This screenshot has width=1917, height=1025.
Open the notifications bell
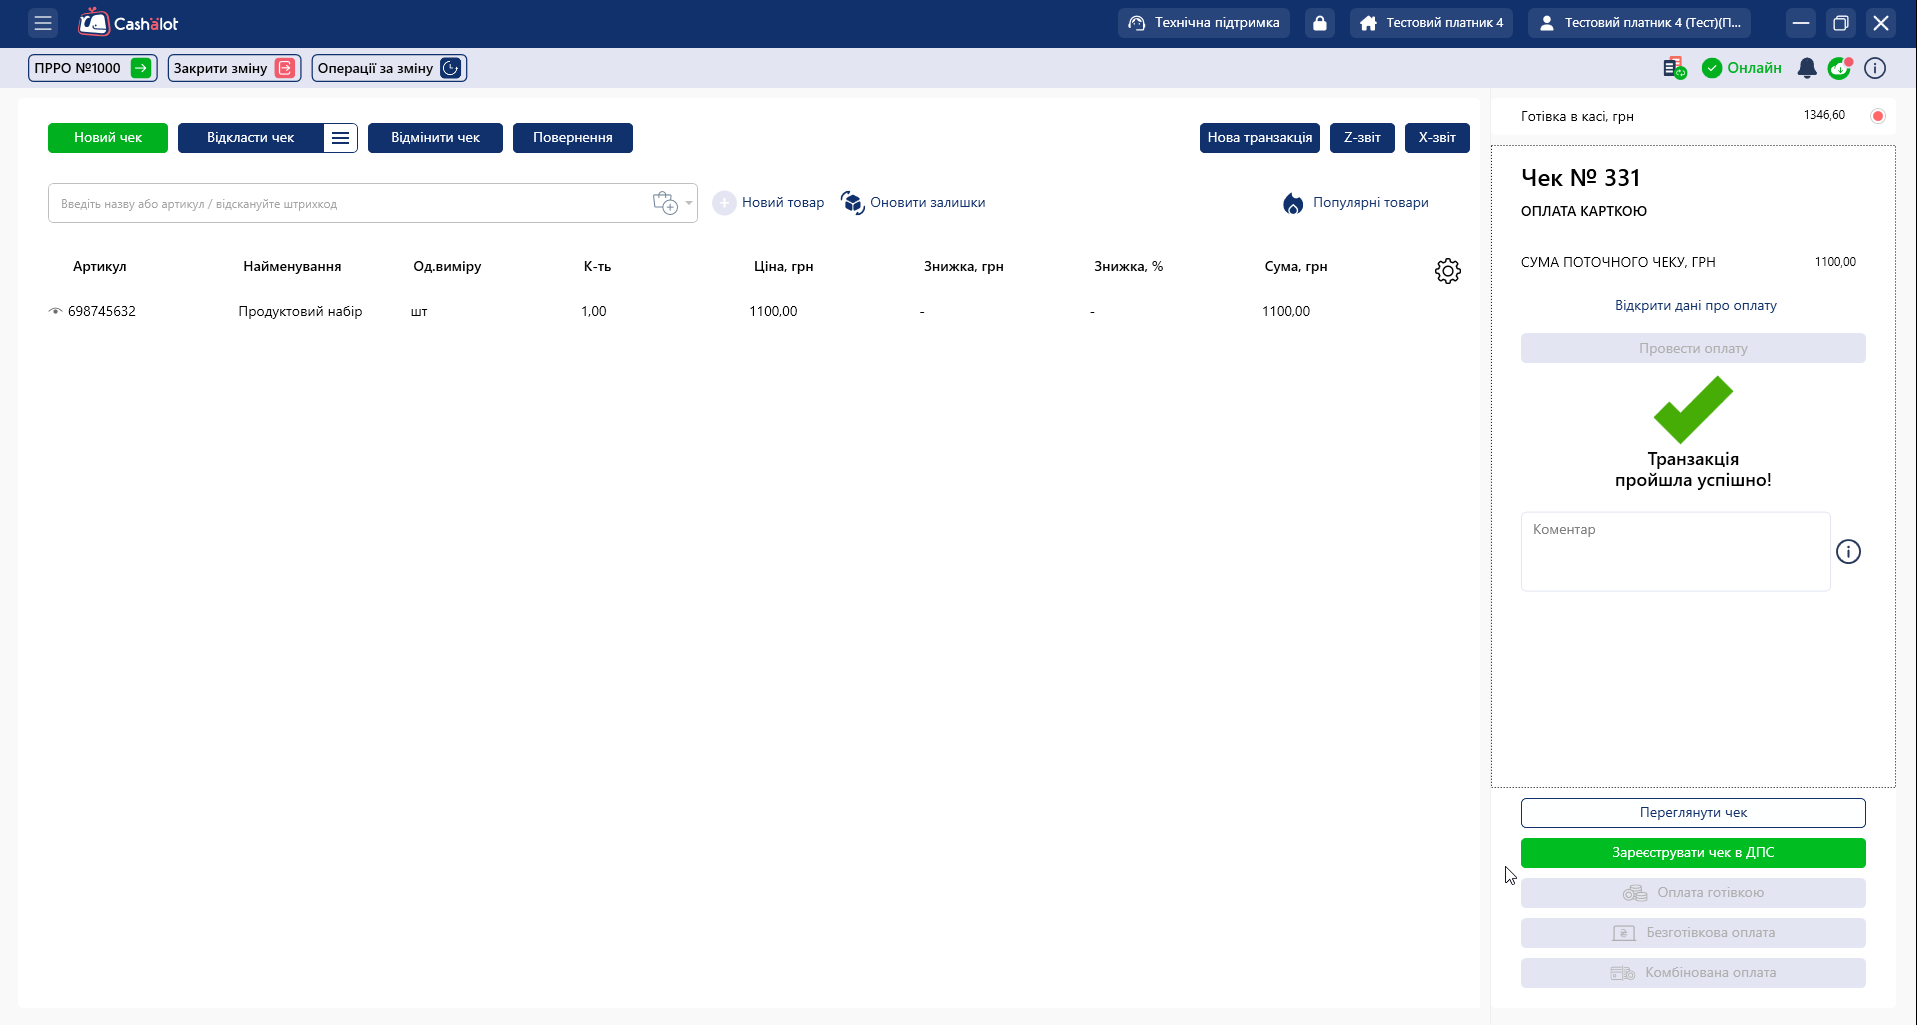1806,68
